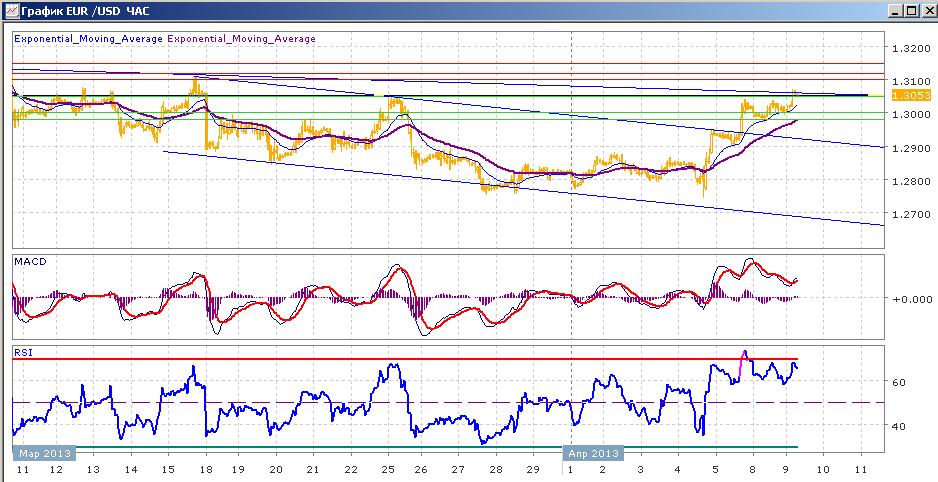Click the 'Апр 2013' month marker
The image size is (938, 482).
click(x=593, y=453)
